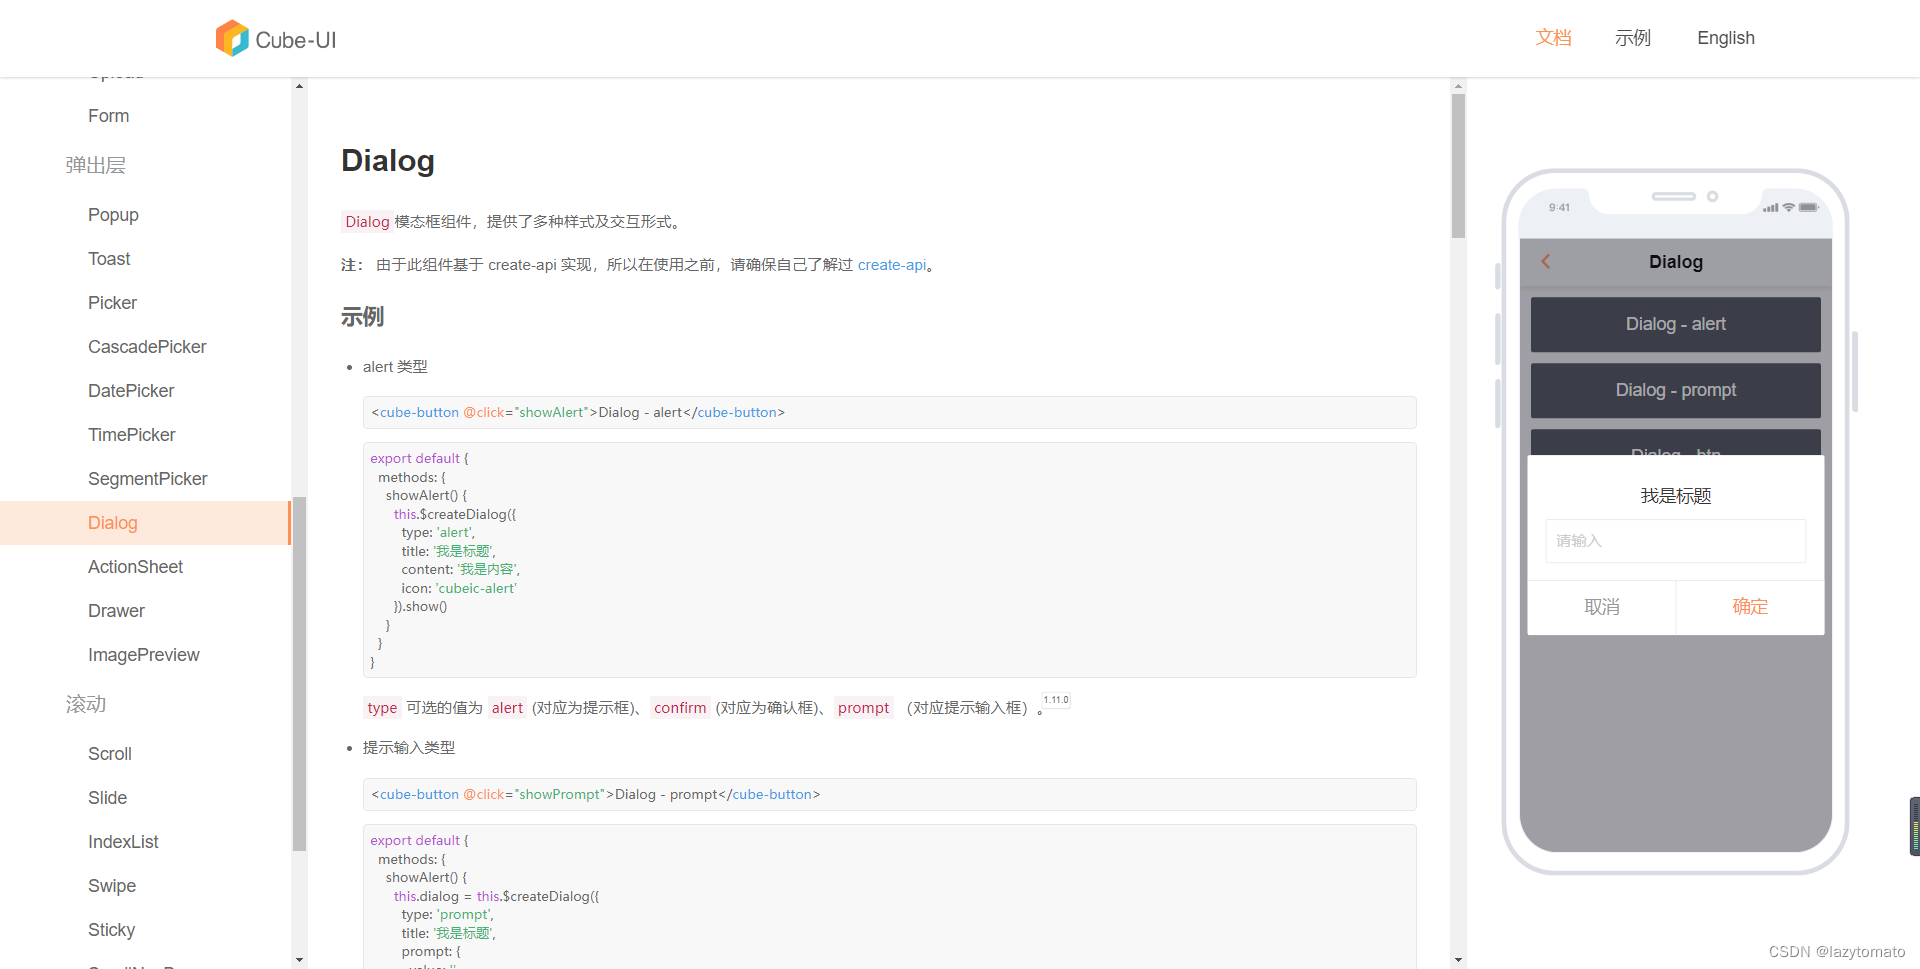Click the showAlert cube-button code line
Viewport: 1920px width, 969px height.
click(x=578, y=412)
